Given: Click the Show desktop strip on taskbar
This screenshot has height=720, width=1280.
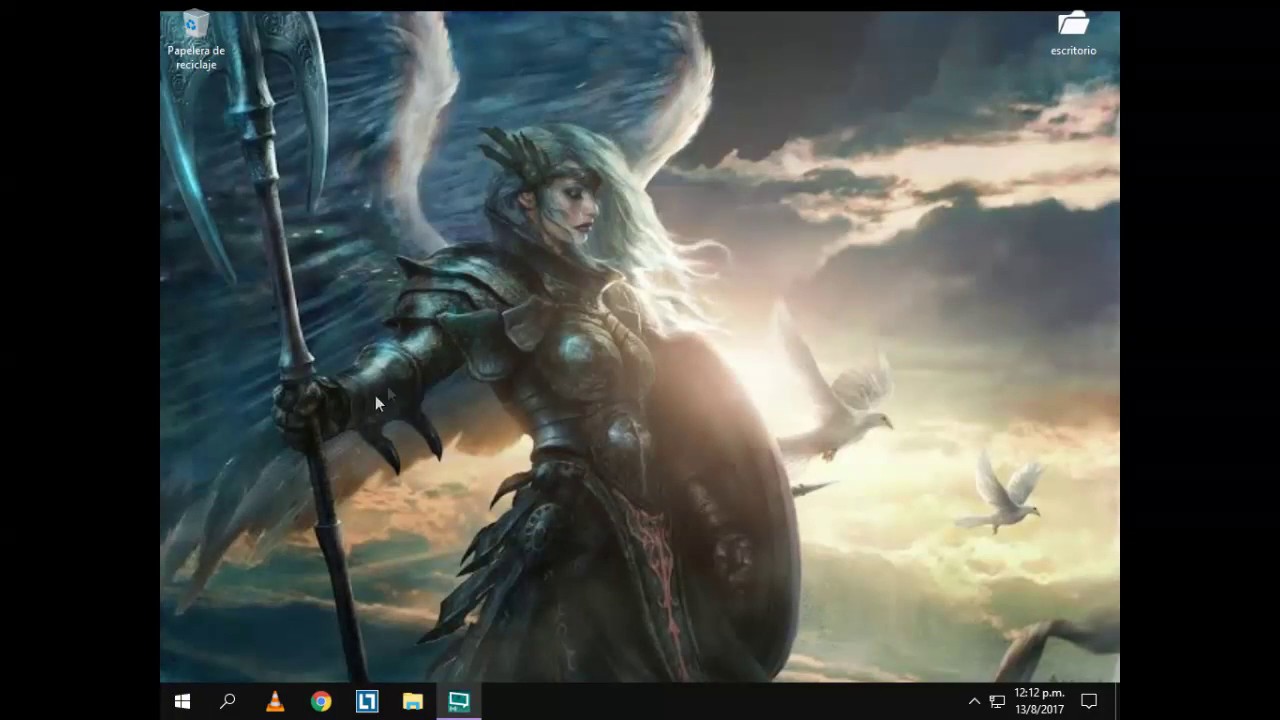Looking at the screenshot, I should pyautogui.click(x=1116, y=702).
